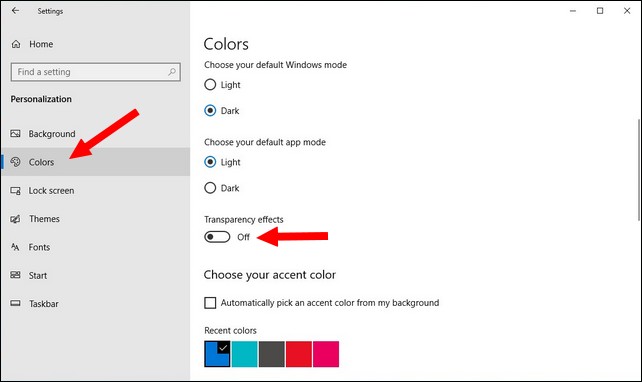Click the Lock screen monitor icon
The height and width of the screenshot is (382, 642).
(16, 190)
